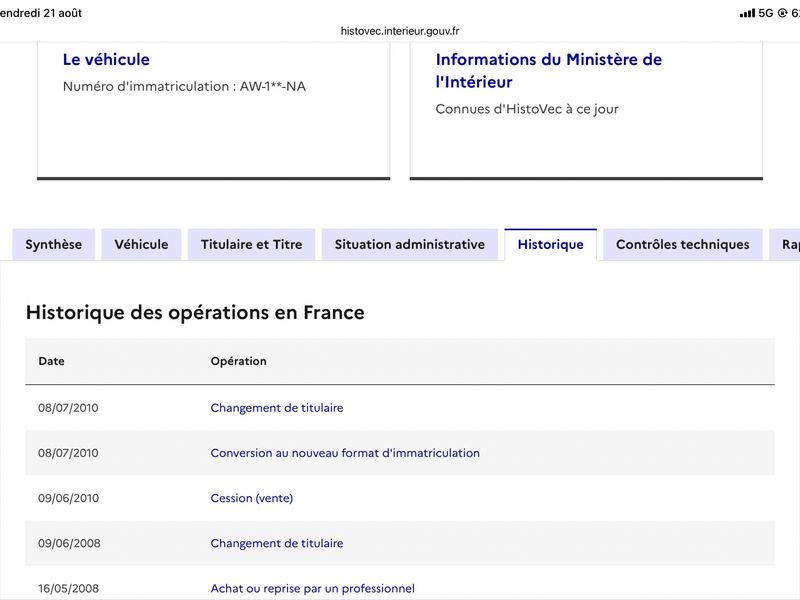This screenshot has width=800, height=600.
Task: Open the Contrôles techniques tab
Action: tap(683, 244)
